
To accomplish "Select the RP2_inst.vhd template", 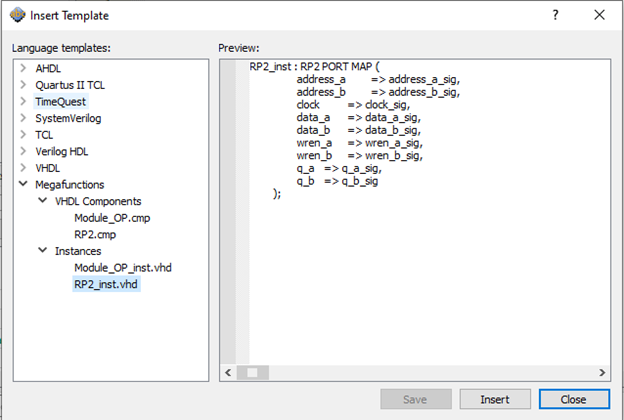I will (x=107, y=285).
